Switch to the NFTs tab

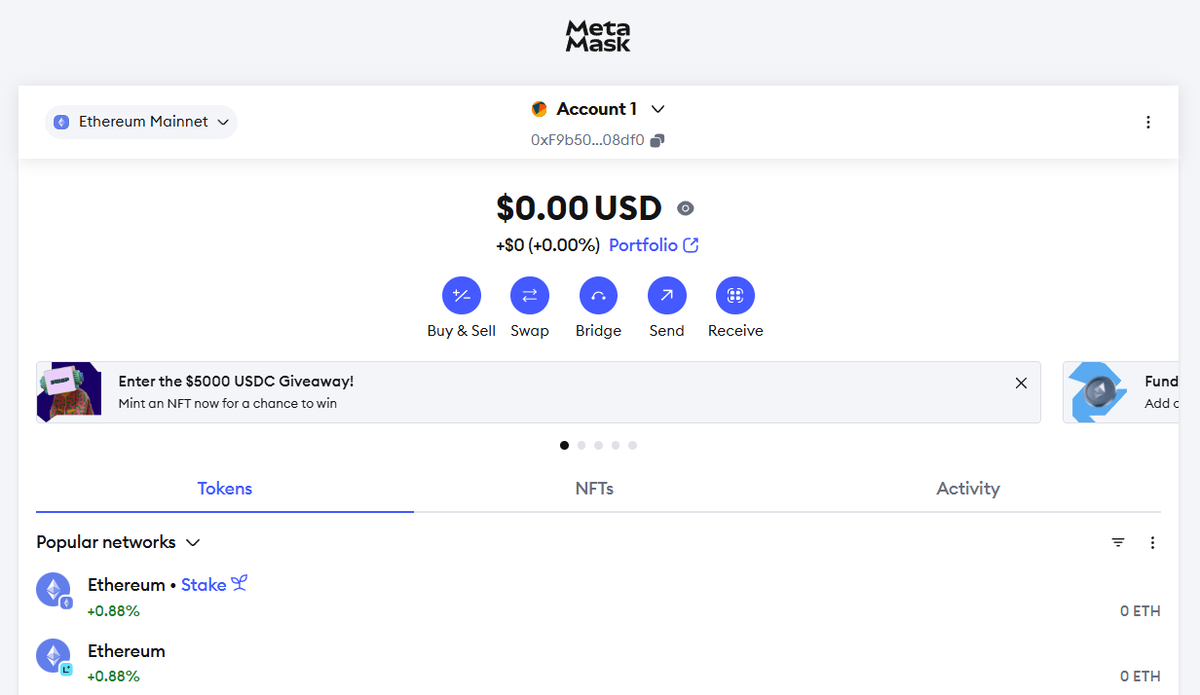tap(594, 489)
